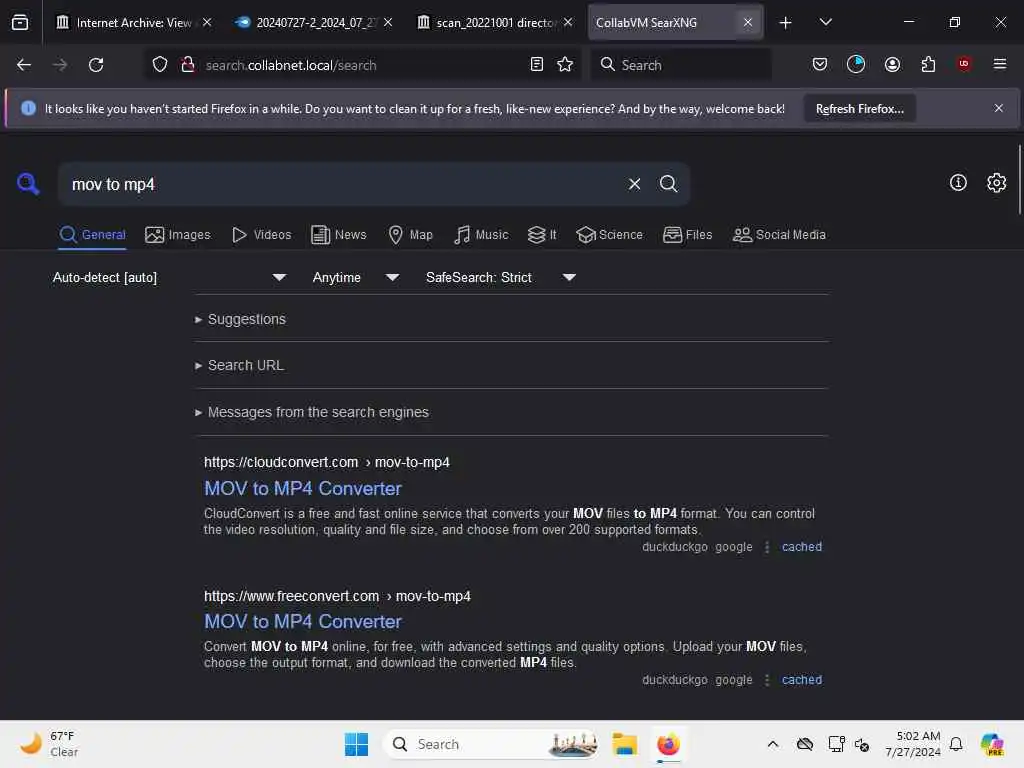Screen dimensions: 1024x768
Task: Toggle reader view icon
Action: pyautogui.click(x=537, y=65)
